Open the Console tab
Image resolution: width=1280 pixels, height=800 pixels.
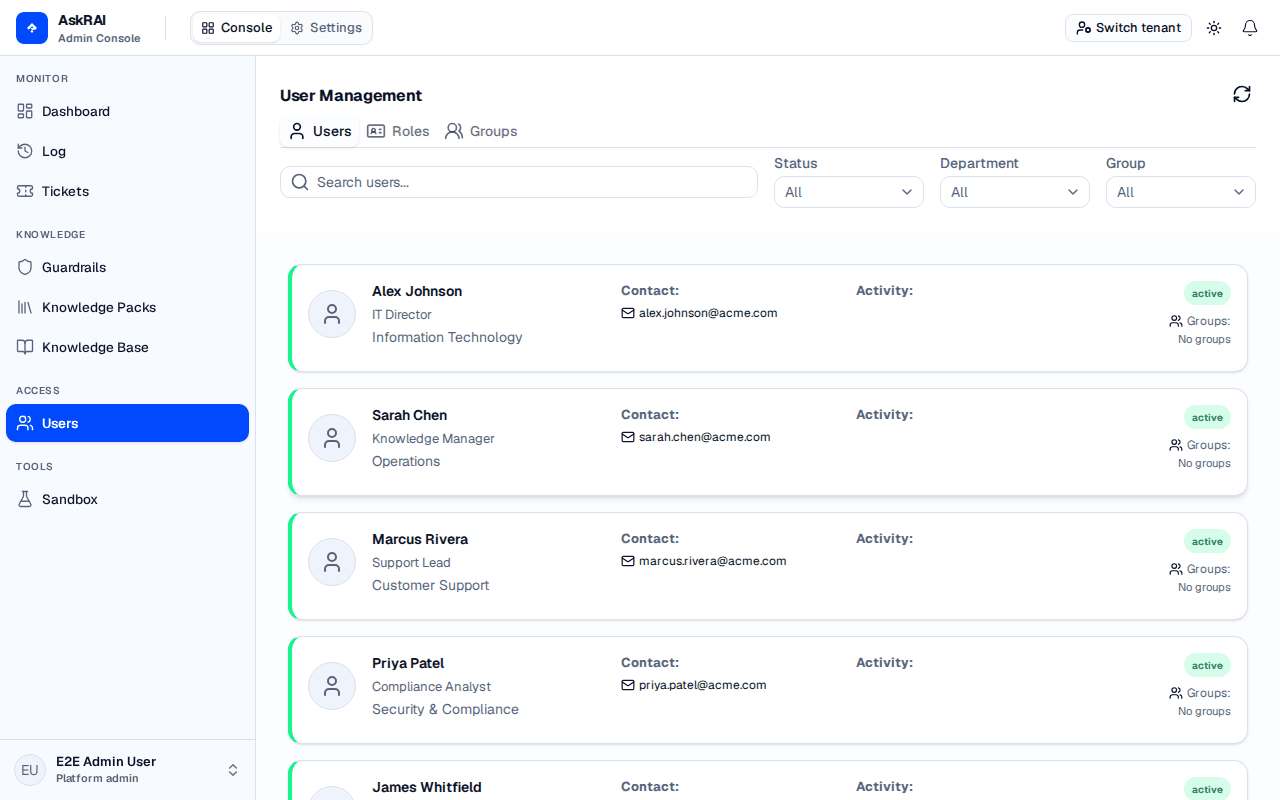click(x=237, y=28)
